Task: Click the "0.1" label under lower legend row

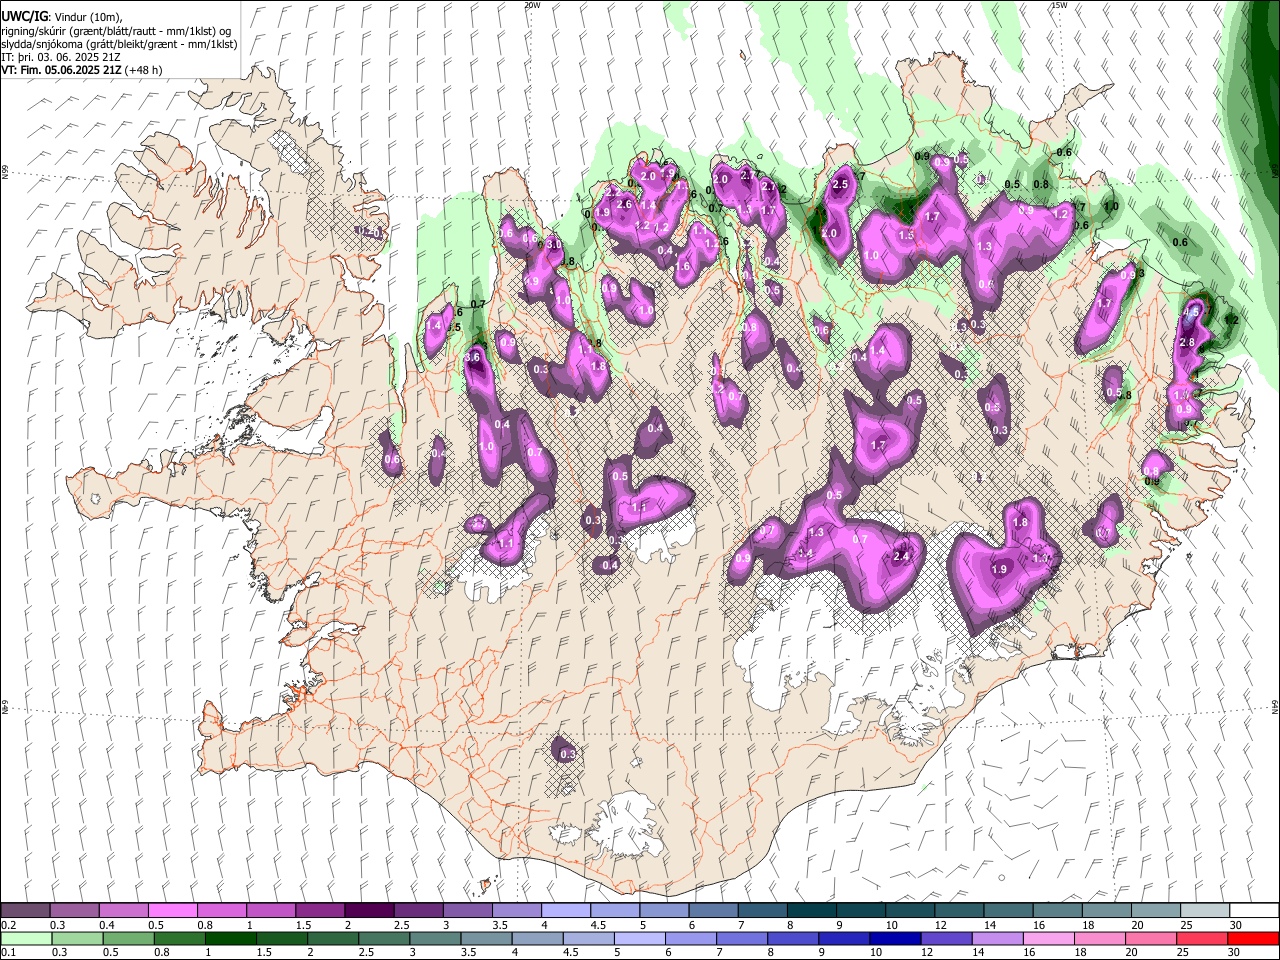Action: tap(8, 953)
